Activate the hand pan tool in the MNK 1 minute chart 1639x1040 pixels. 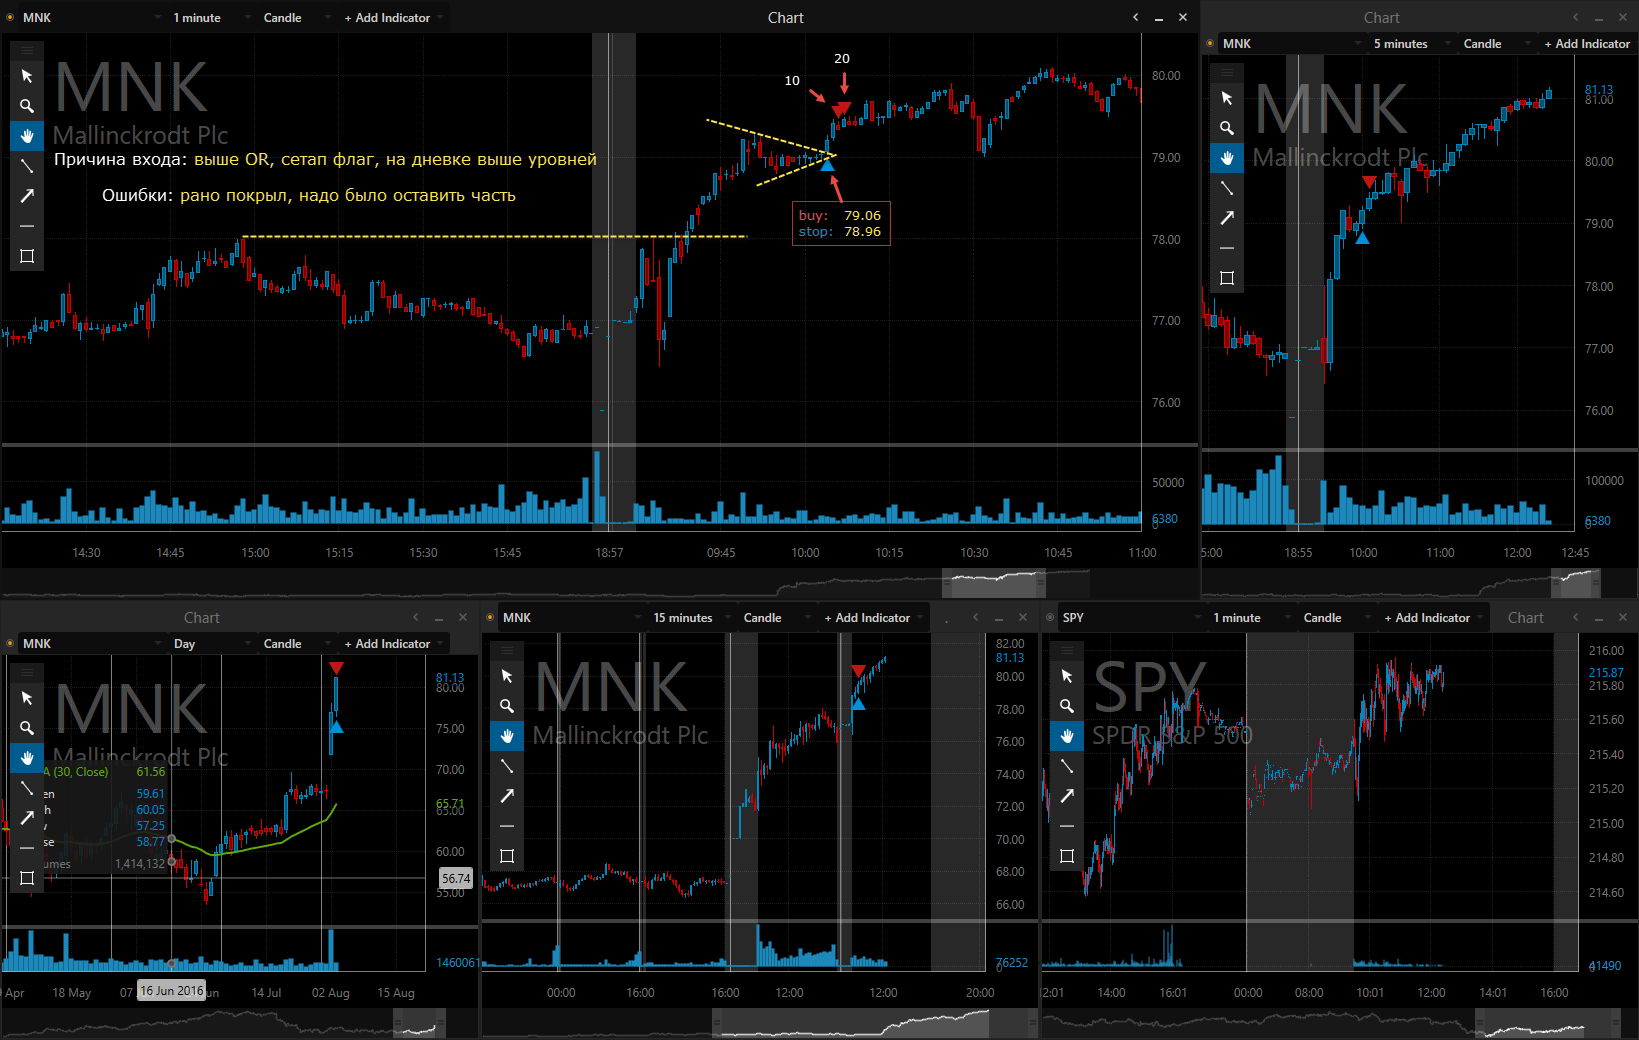click(x=27, y=136)
